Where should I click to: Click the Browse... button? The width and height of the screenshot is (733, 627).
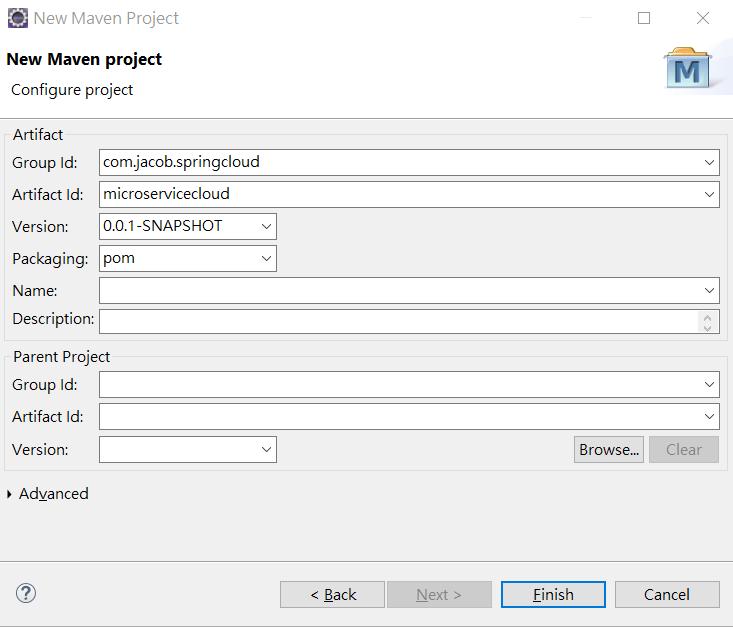coord(609,449)
